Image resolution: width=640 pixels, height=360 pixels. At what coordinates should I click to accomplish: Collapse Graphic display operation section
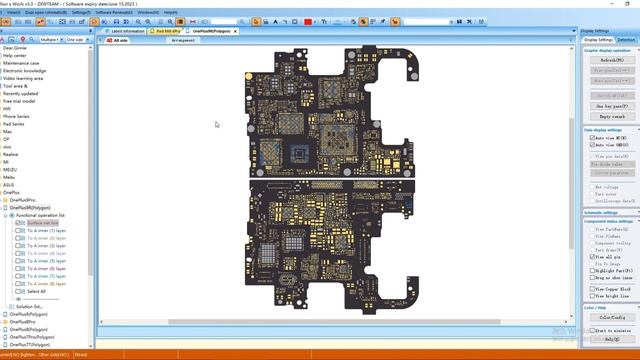638,50
